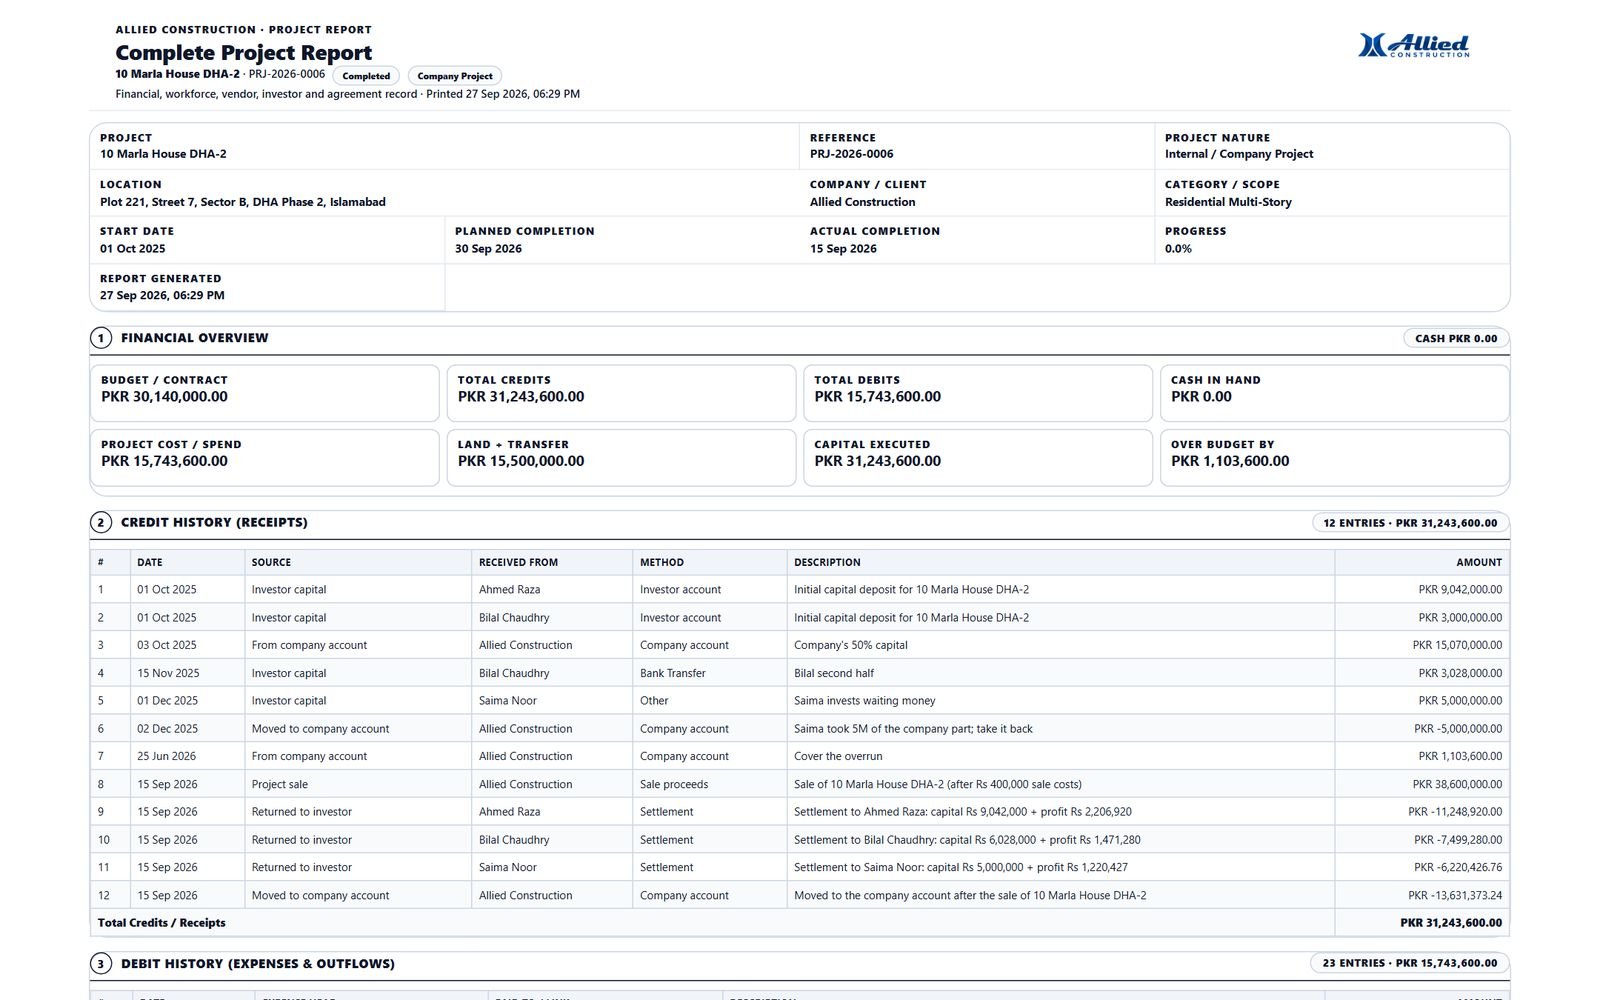Select the Land + Transfer card
The width and height of the screenshot is (1600, 1000).
(621, 458)
